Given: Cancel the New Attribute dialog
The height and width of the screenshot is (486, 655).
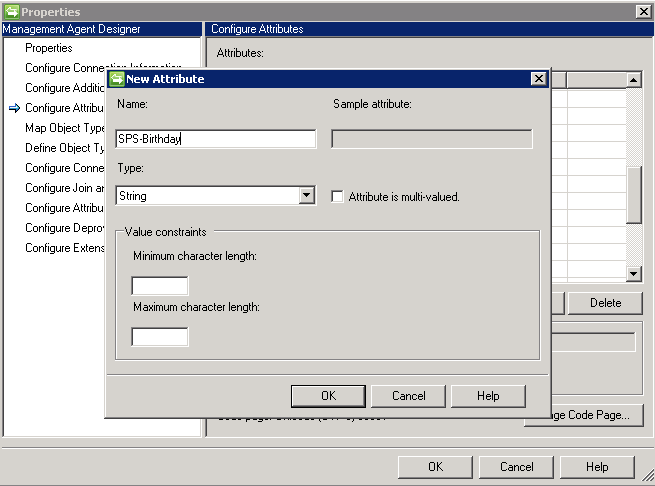Looking at the screenshot, I should pos(409,396).
